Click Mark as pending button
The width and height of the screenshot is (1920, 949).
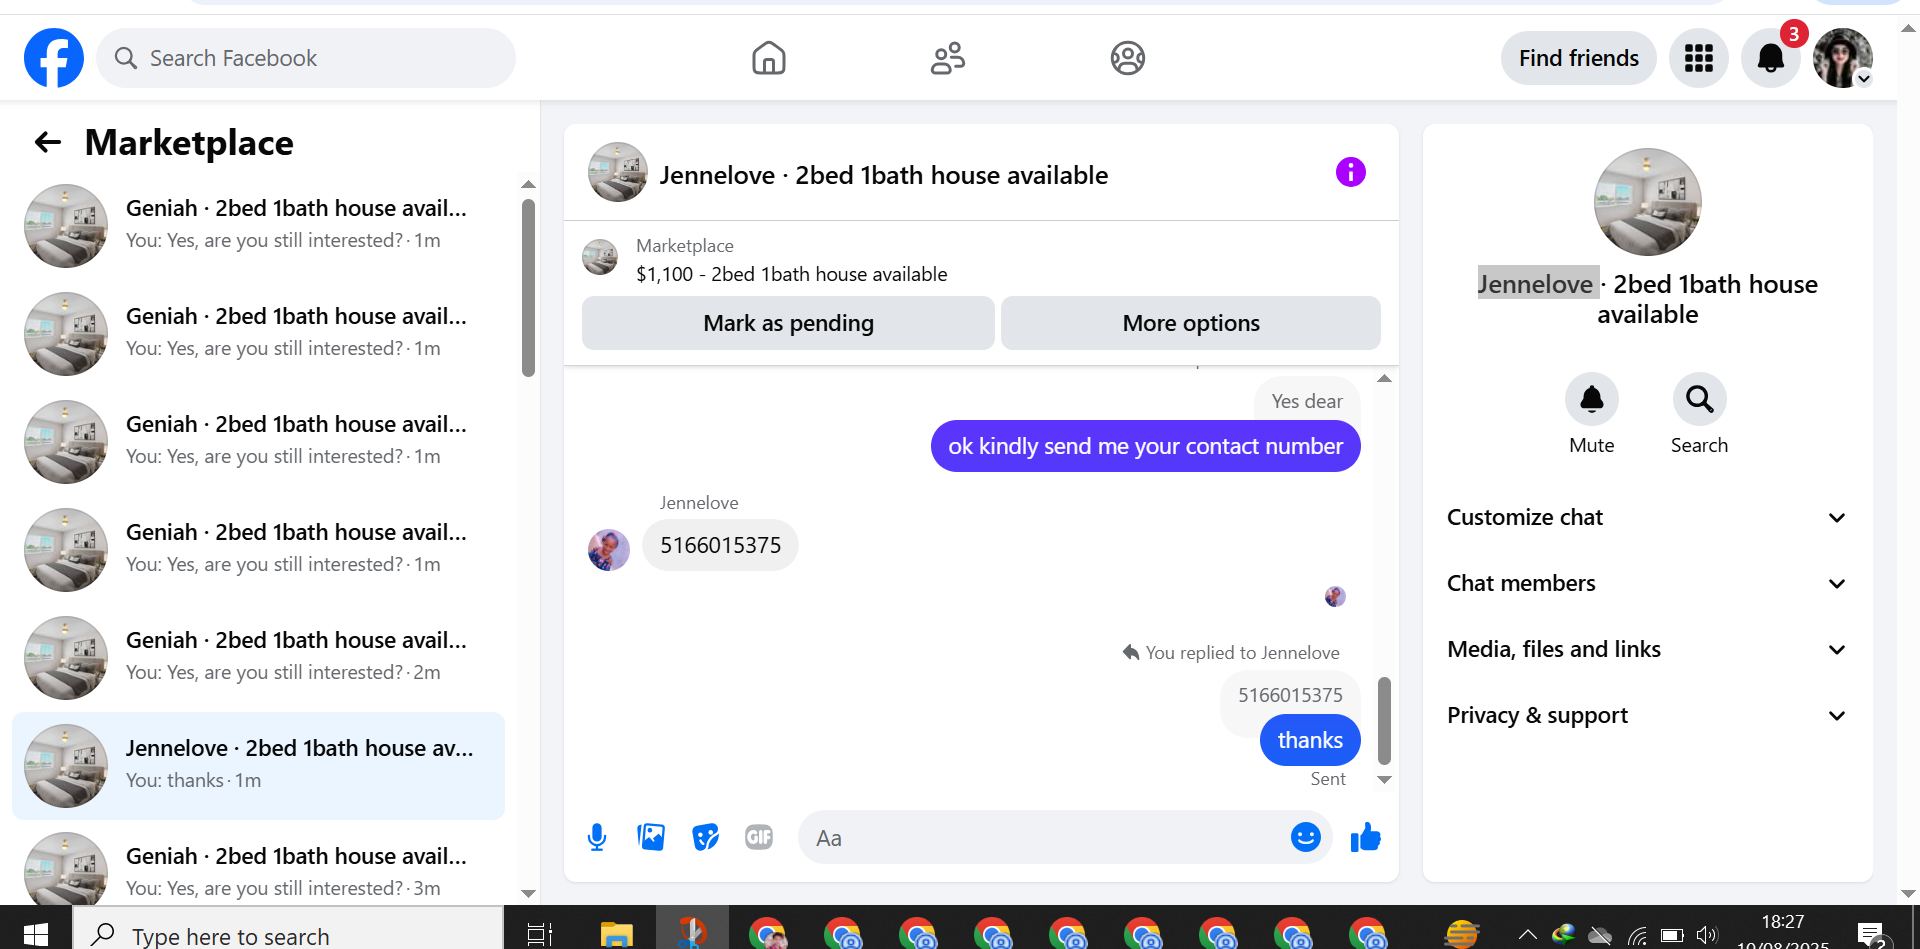[x=788, y=323]
